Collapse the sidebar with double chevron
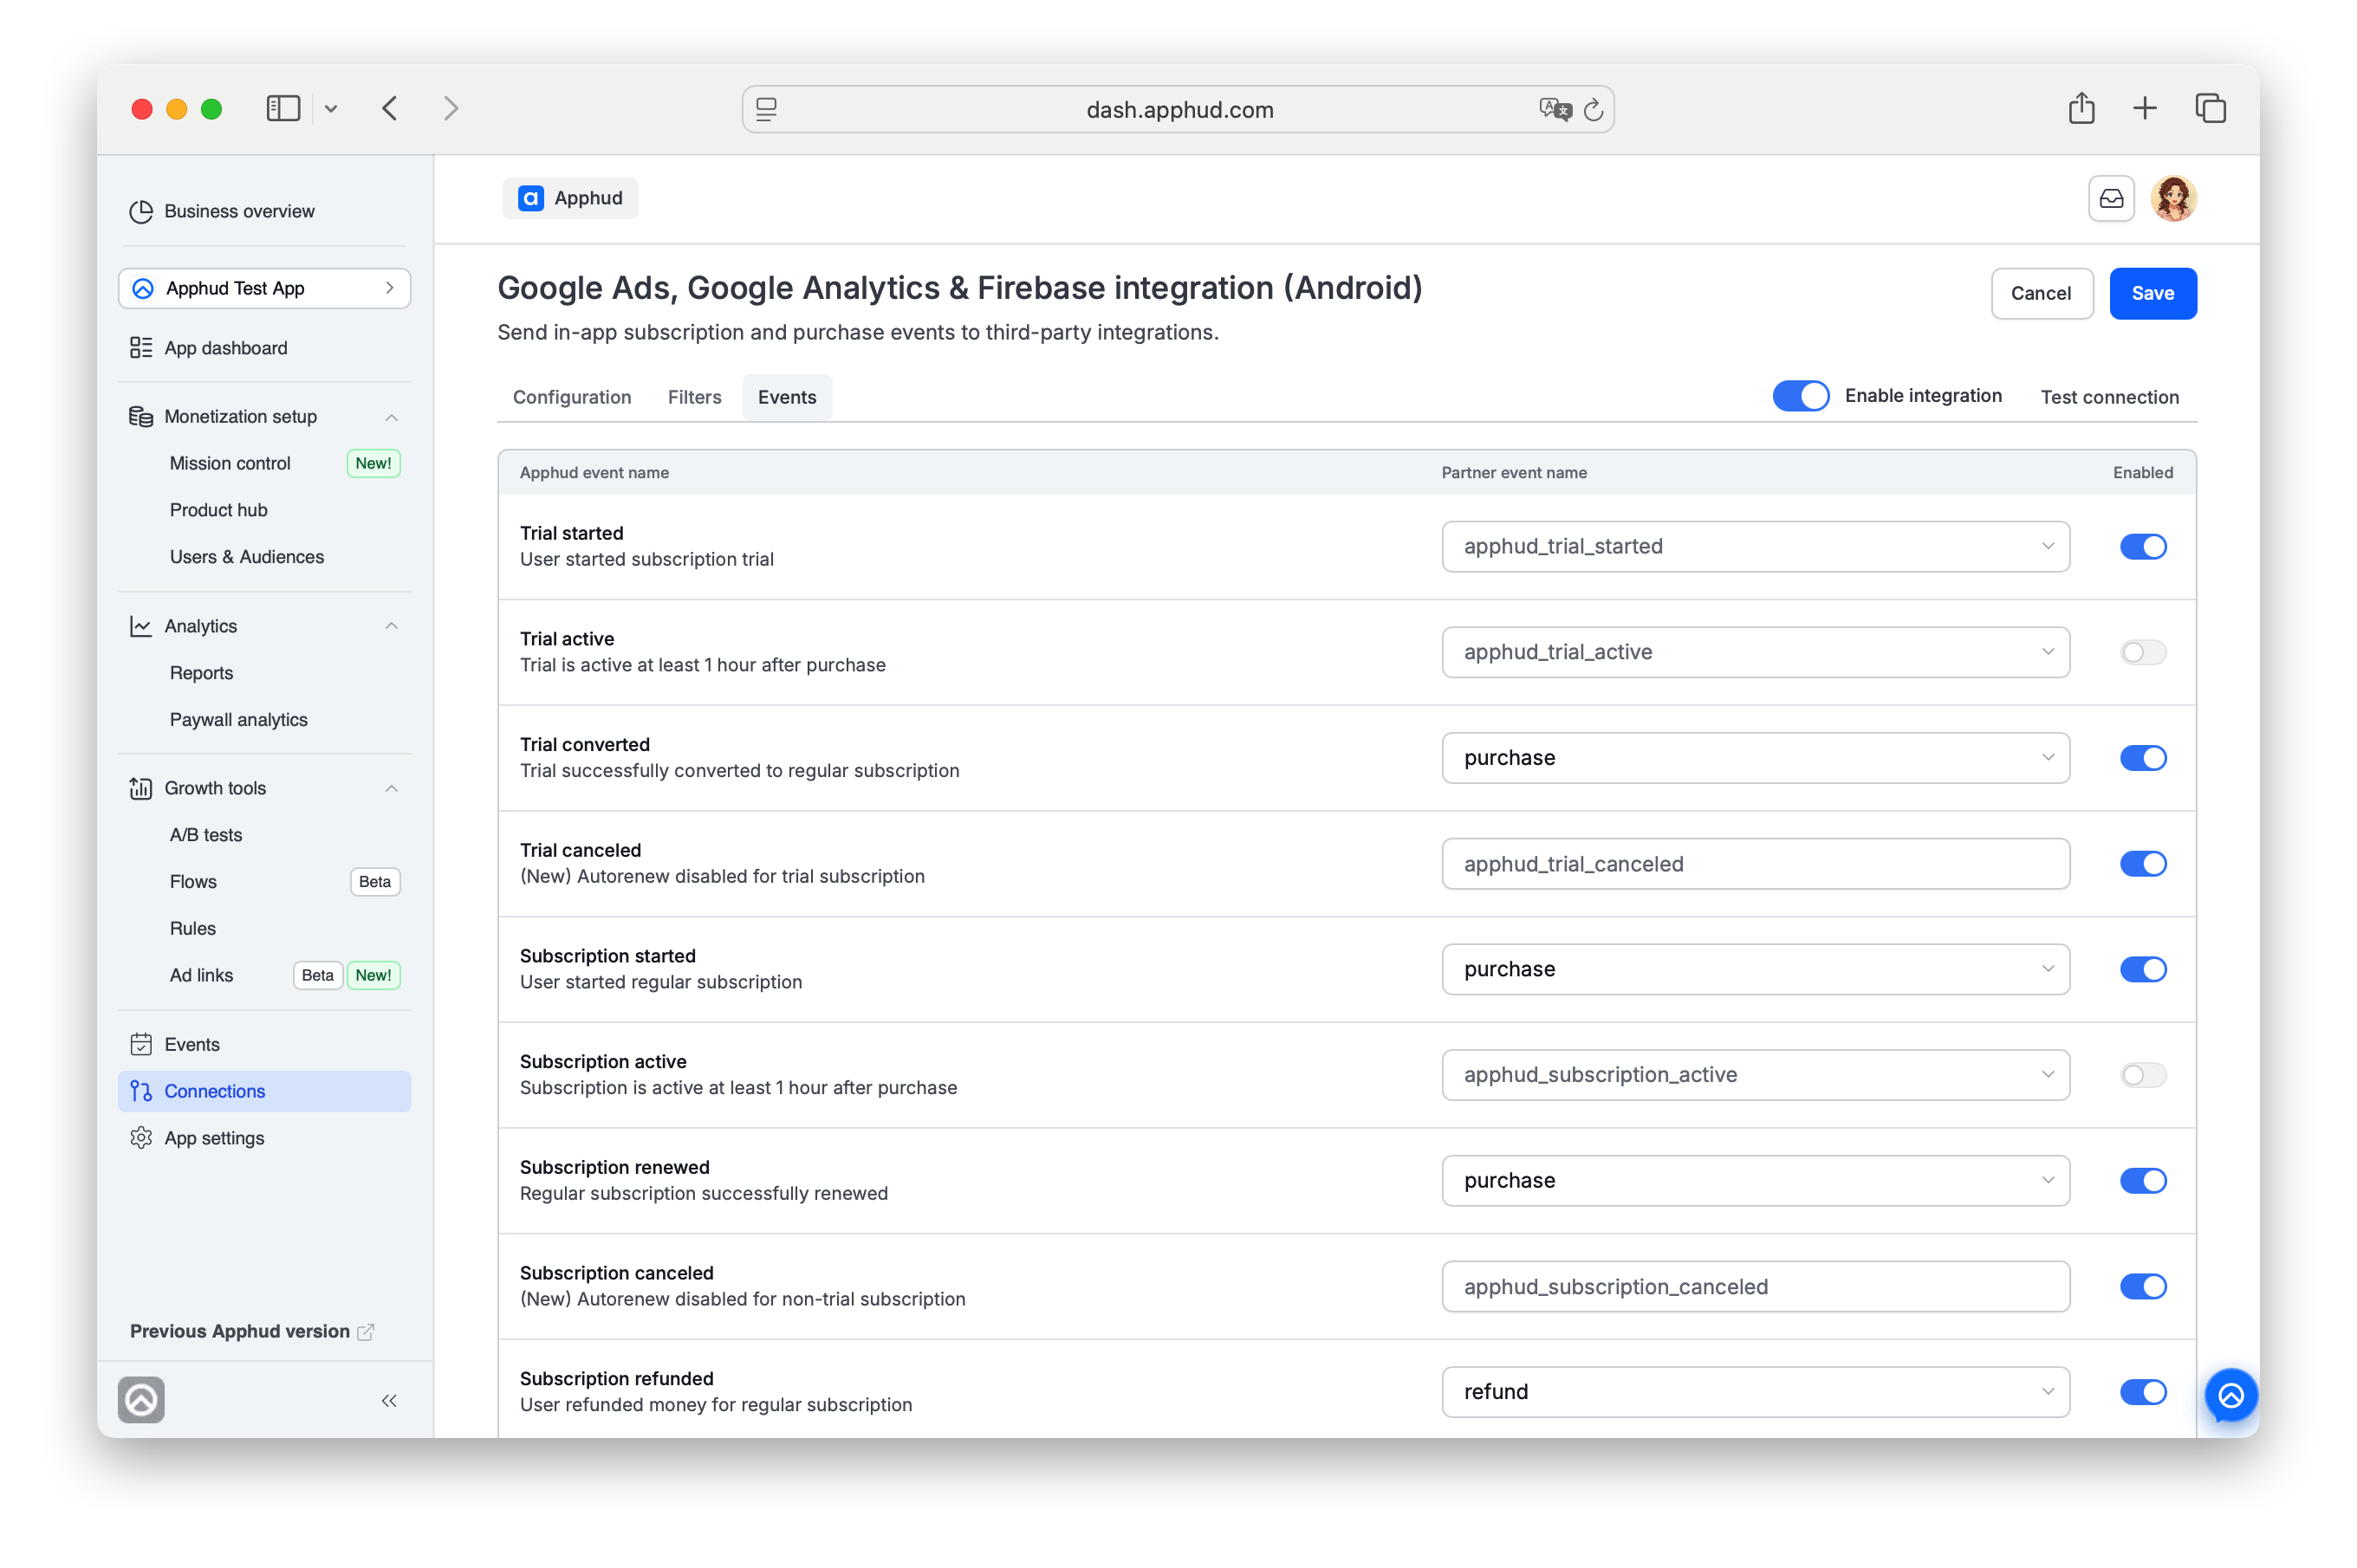 (x=389, y=1400)
